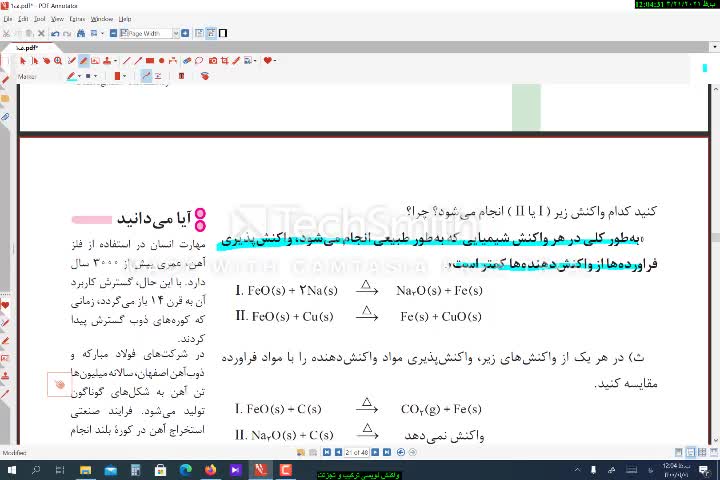Image resolution: width=720 pixels, height=480 pixels.
Task: Delete annotation with trash can icon
Action: point(181,76)
